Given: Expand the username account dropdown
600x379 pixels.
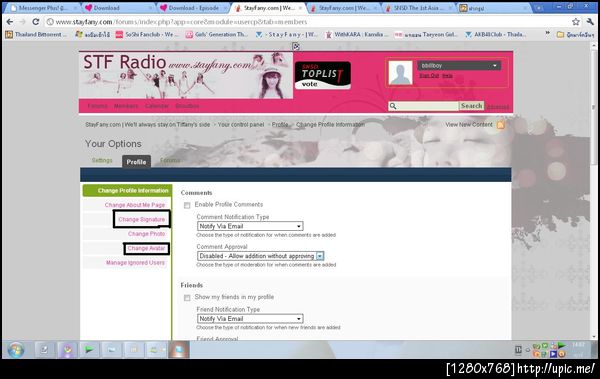Looking at the screenshot, I should pyautogui.click(x=459, y=65).
